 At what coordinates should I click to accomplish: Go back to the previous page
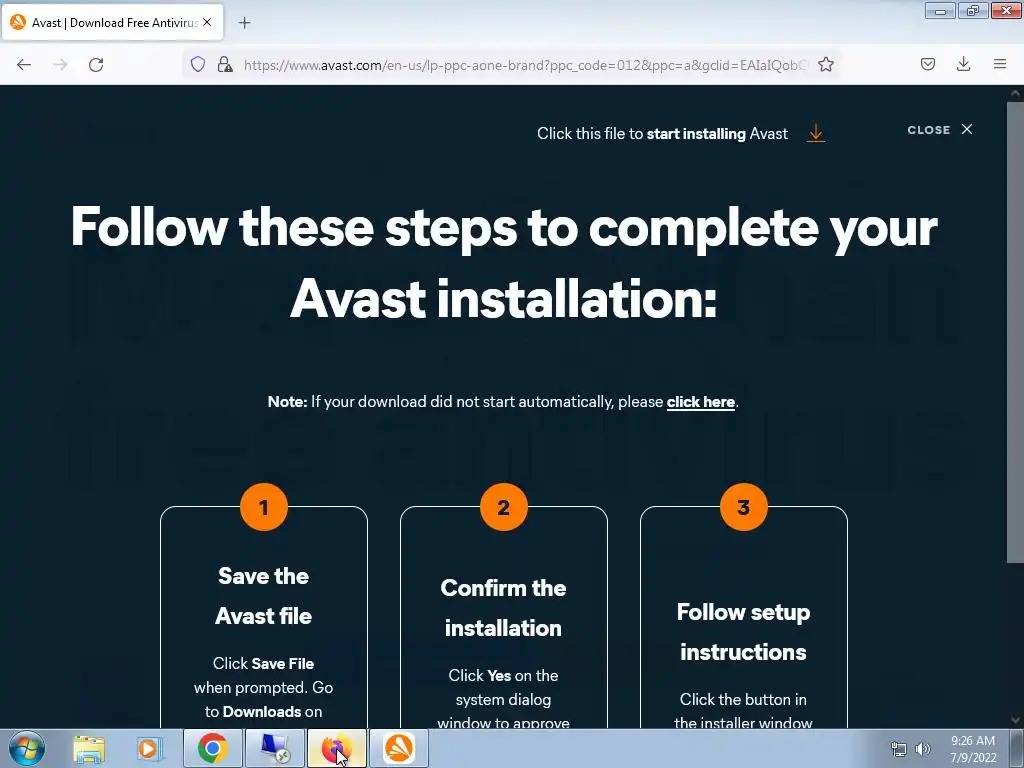coord(24,64)
